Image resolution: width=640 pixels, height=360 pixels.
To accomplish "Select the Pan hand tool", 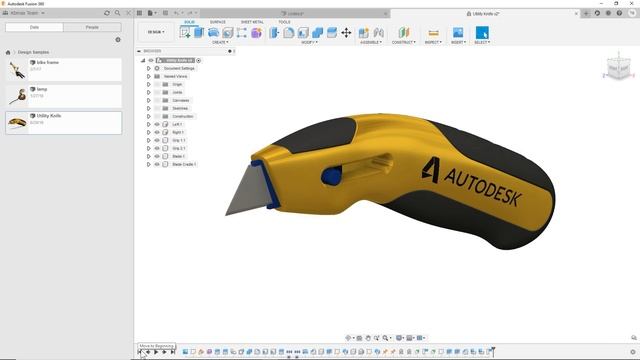I will point(368,338).
